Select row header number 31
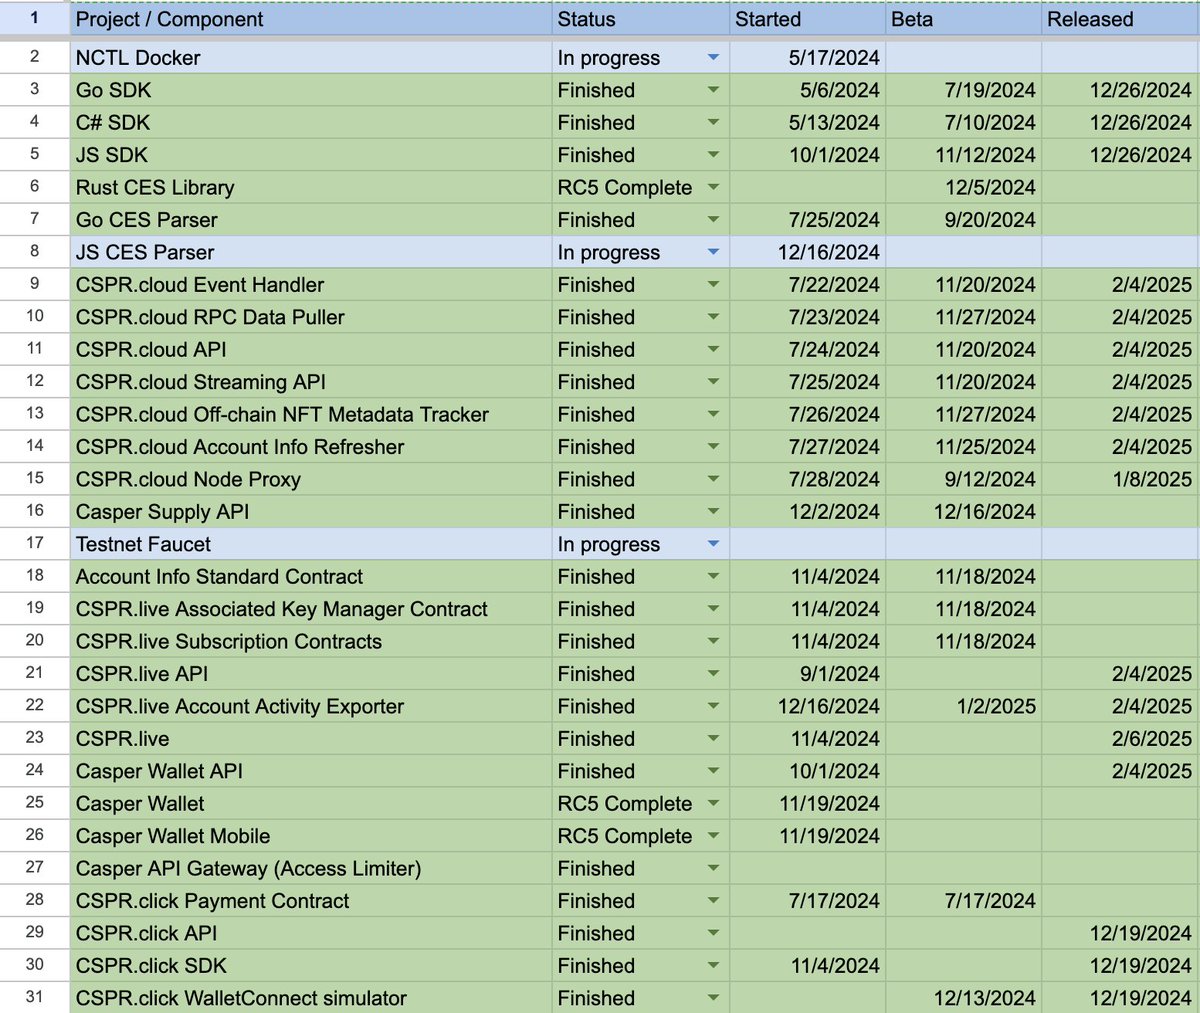1200x1013 pixels. pyautogui.click(x=35, y=998)
